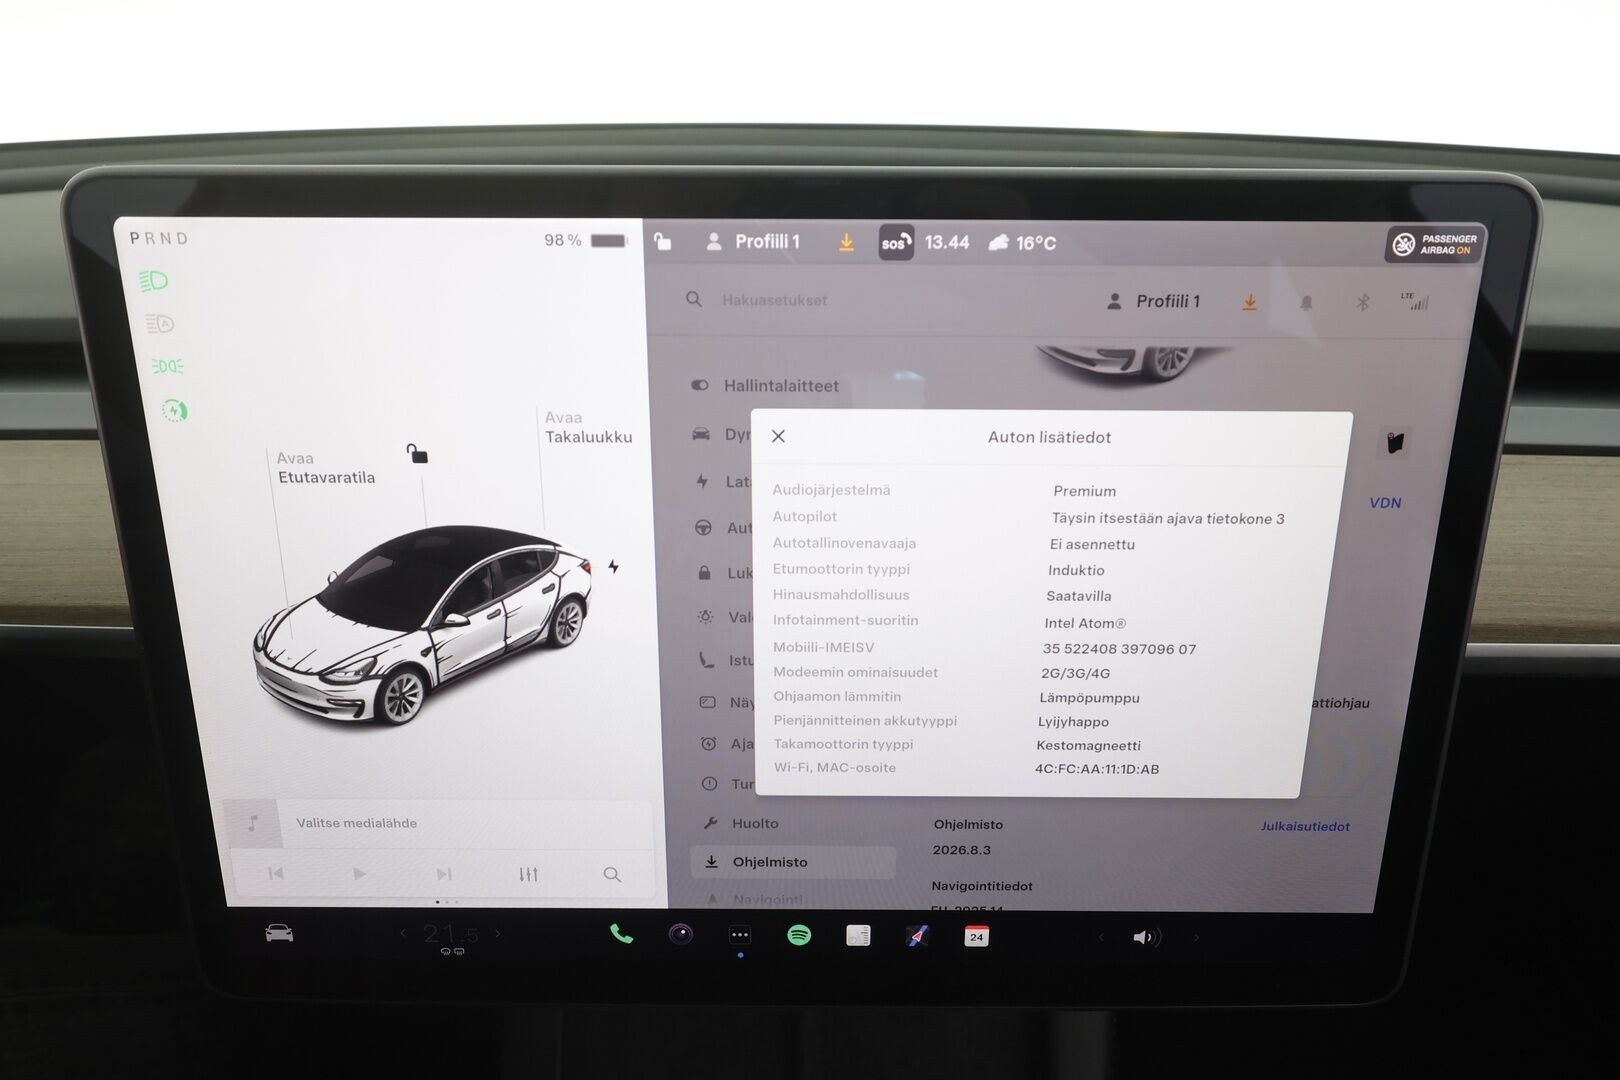The height and width of the screenshot is (1080, 1620).
Task: Tap the Autopilot info row
Action: (x=1030, y=517)
